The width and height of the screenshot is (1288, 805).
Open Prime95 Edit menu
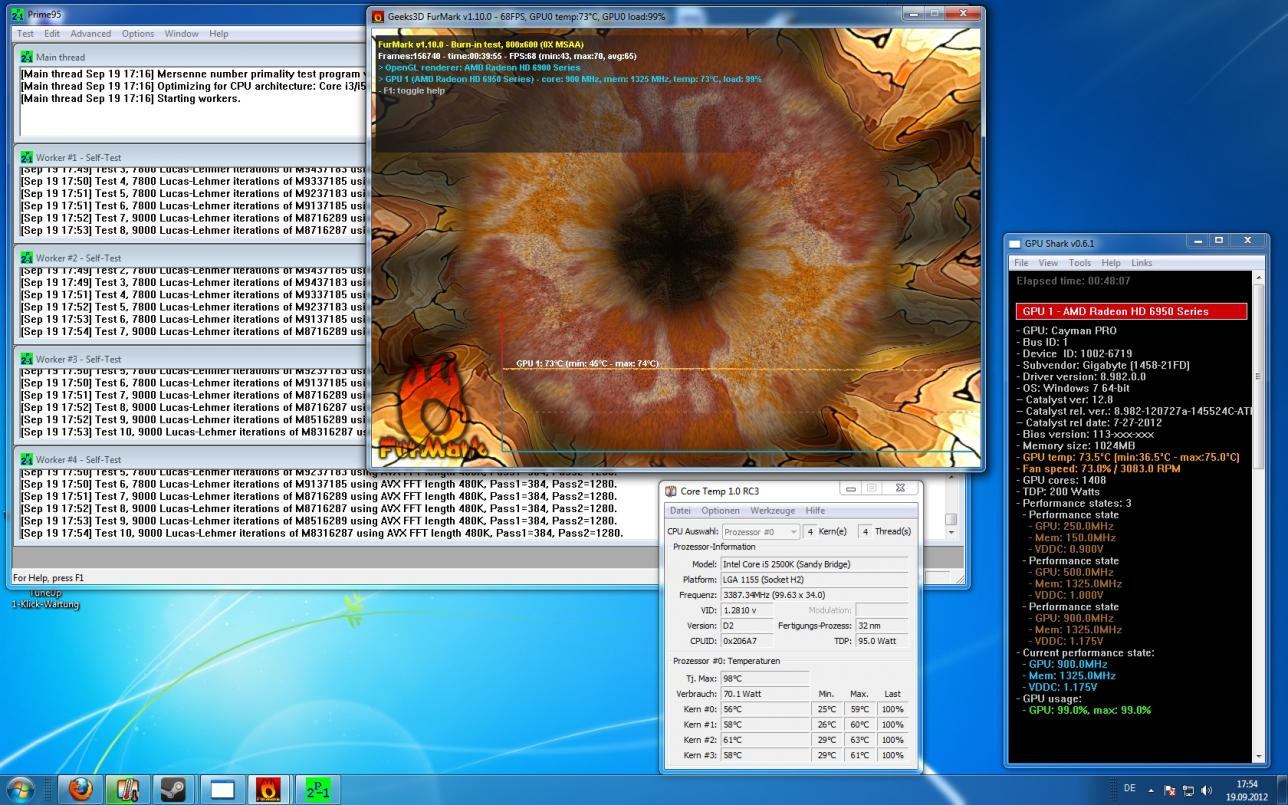[x=51, y=33]
